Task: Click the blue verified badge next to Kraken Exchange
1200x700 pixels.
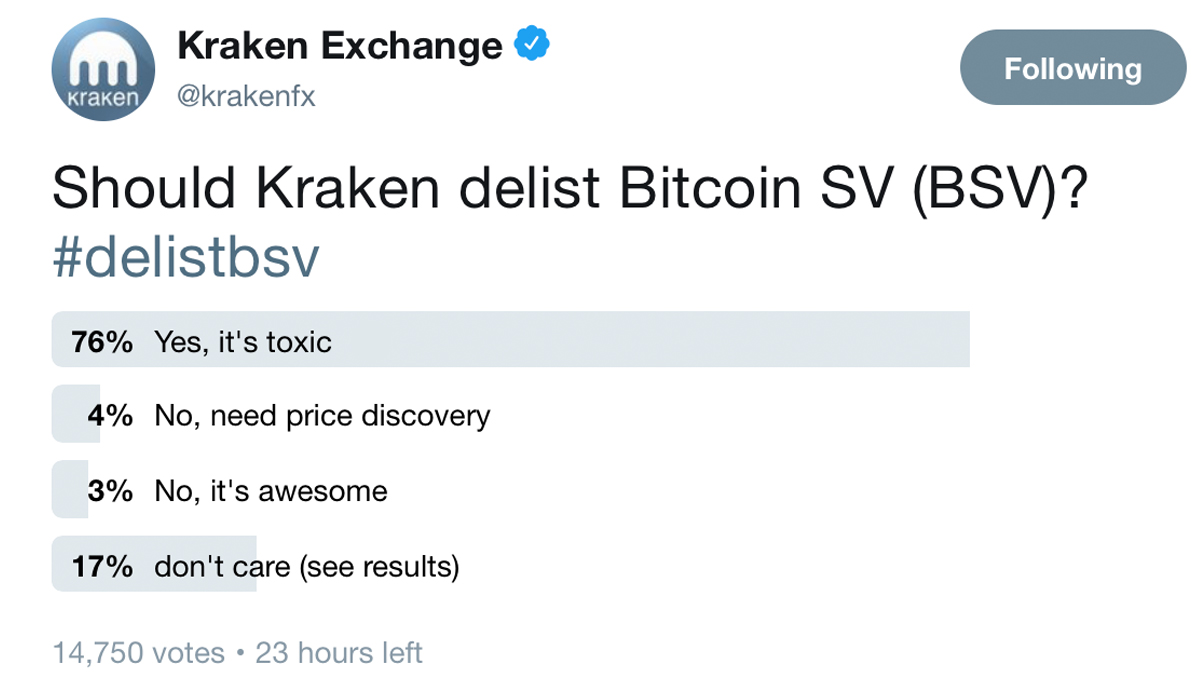Action: 530,41
